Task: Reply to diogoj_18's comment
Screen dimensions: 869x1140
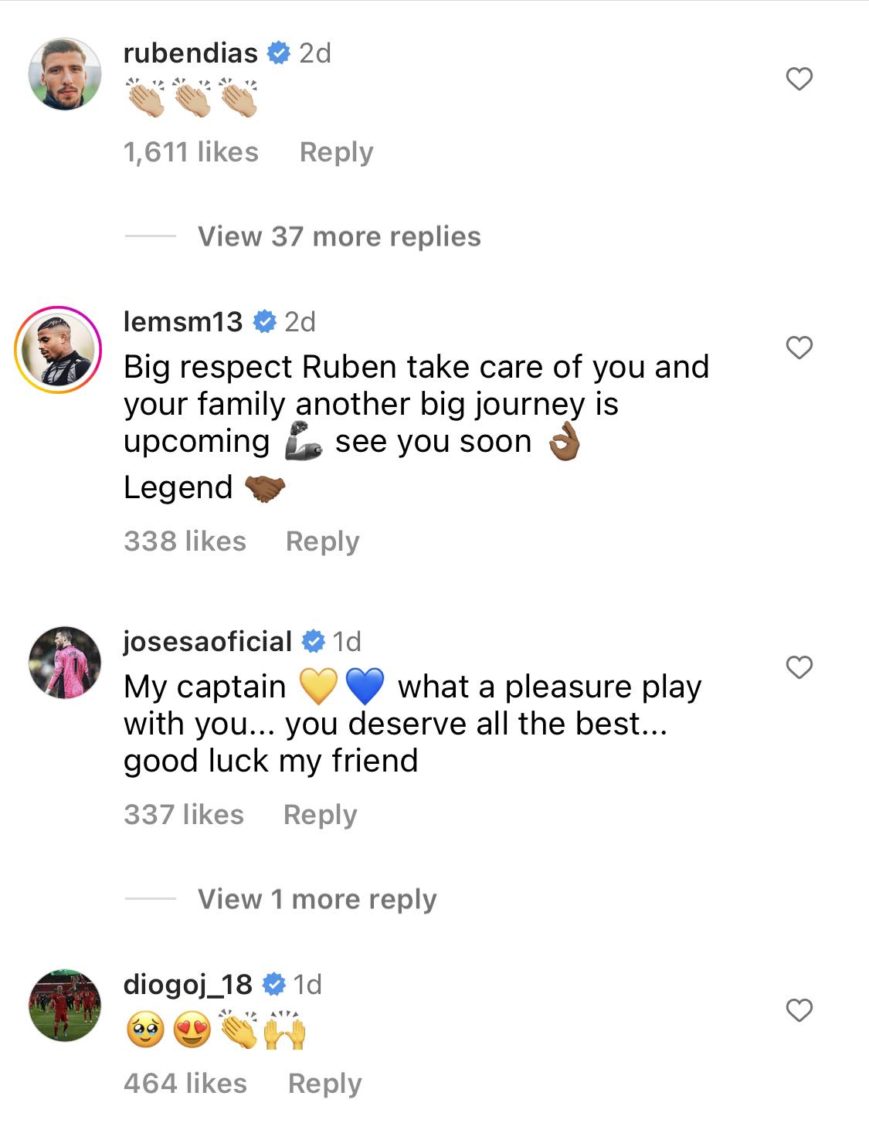Action: tap(323, 1082)
